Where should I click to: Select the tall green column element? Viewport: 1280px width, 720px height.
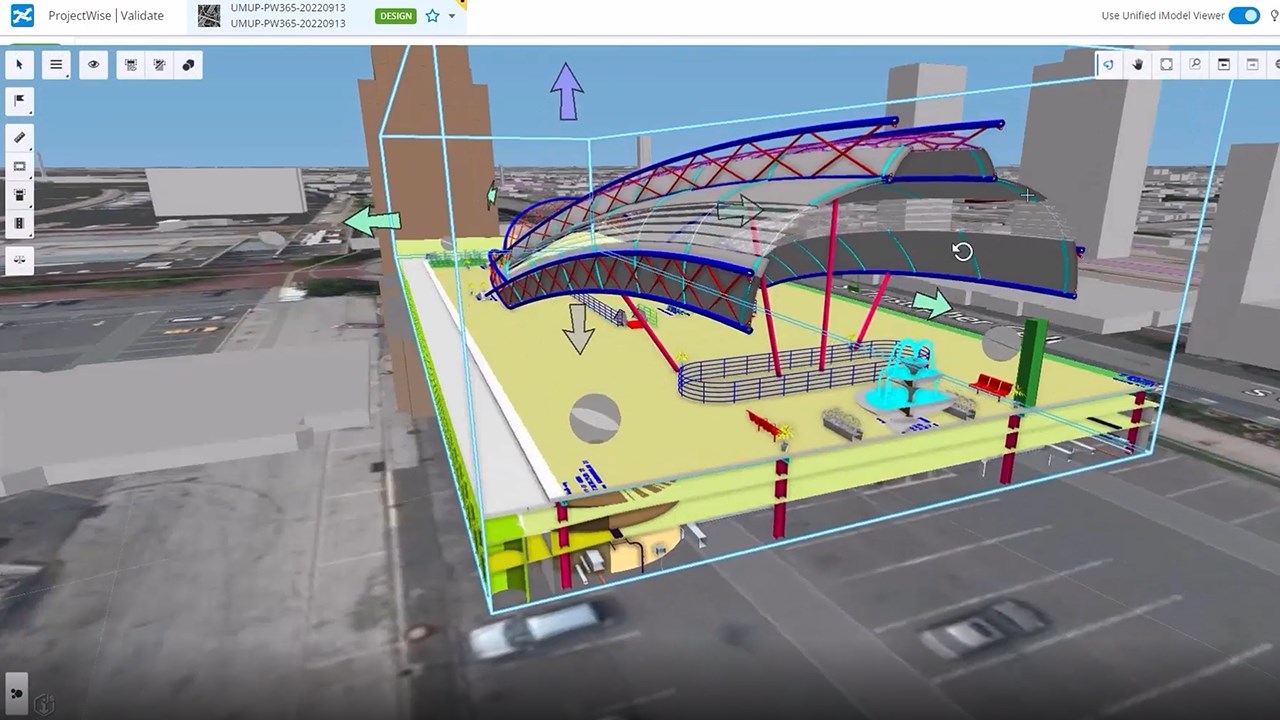tap(1031, 362)
